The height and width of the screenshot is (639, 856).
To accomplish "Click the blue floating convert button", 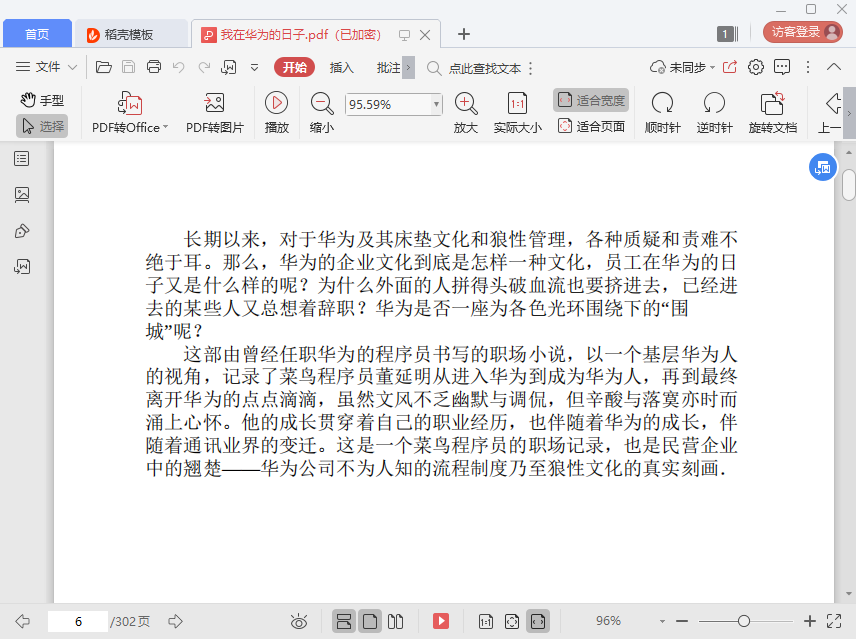I will click(823, 168).
